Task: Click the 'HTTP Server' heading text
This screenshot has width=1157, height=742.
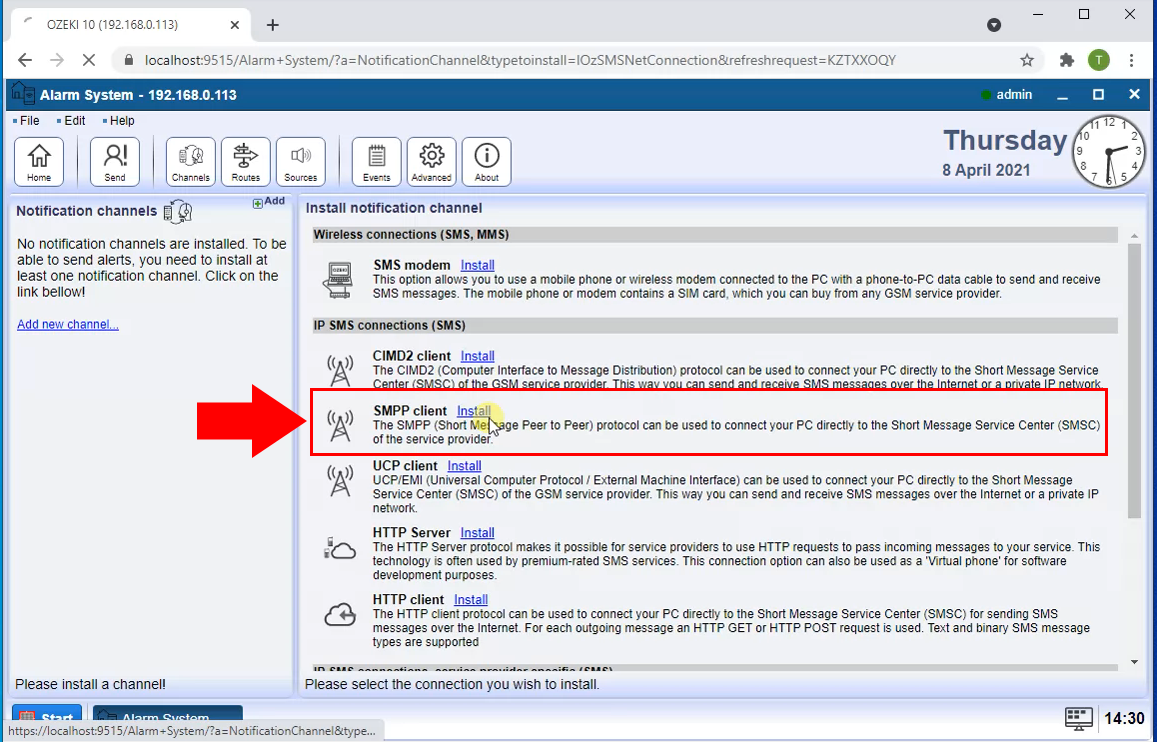Action: [x=412, y=533]
